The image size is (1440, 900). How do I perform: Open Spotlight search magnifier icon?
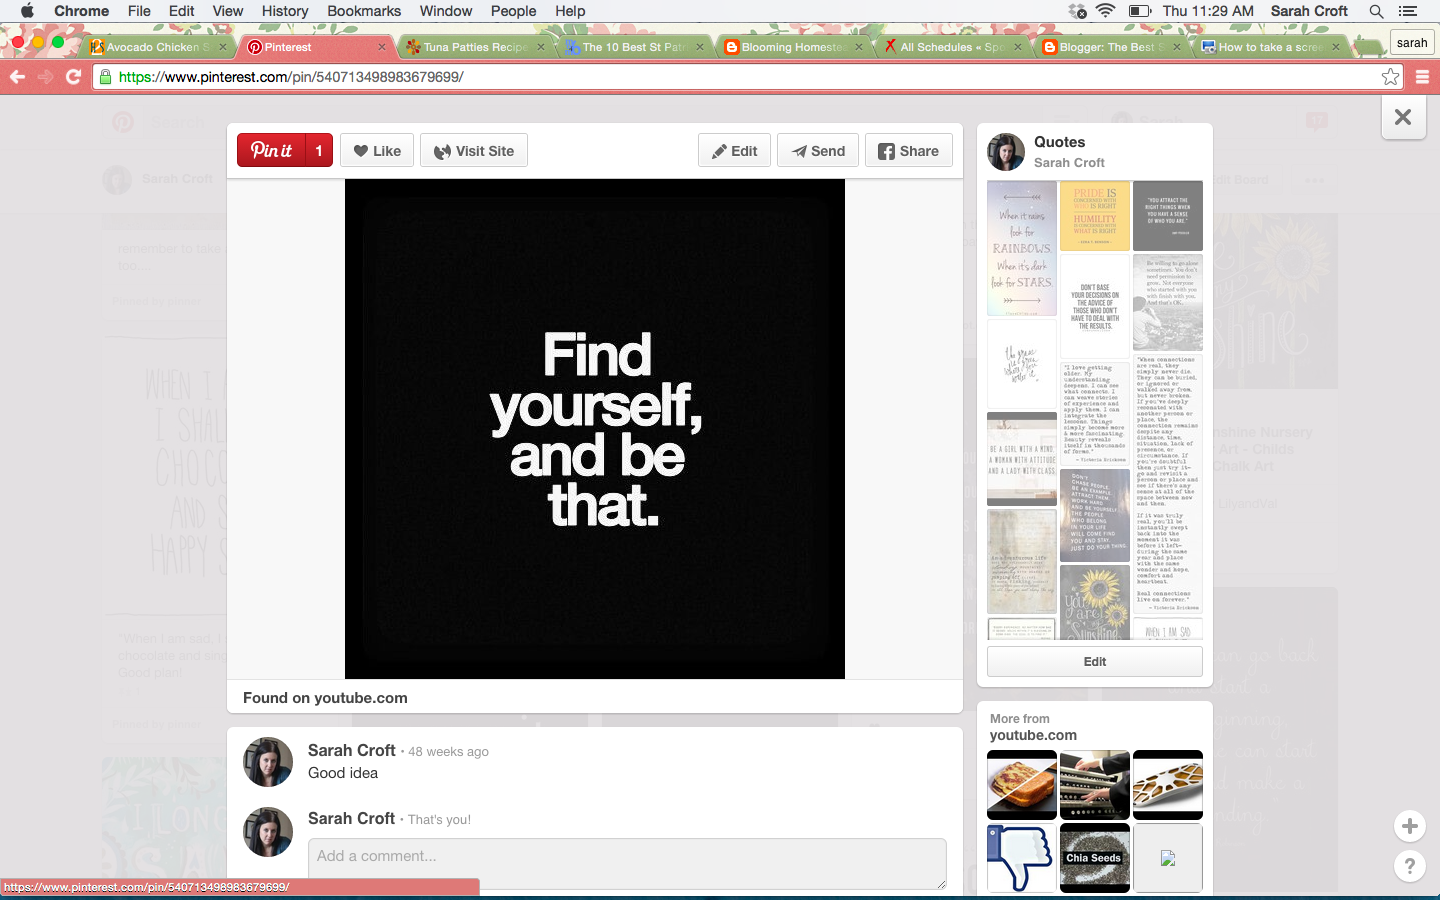1376,11
